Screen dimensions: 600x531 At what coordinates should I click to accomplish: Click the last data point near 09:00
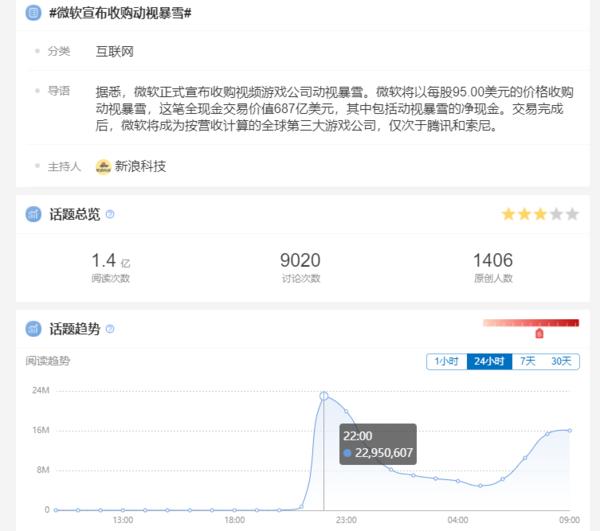(x=570, y=431)
